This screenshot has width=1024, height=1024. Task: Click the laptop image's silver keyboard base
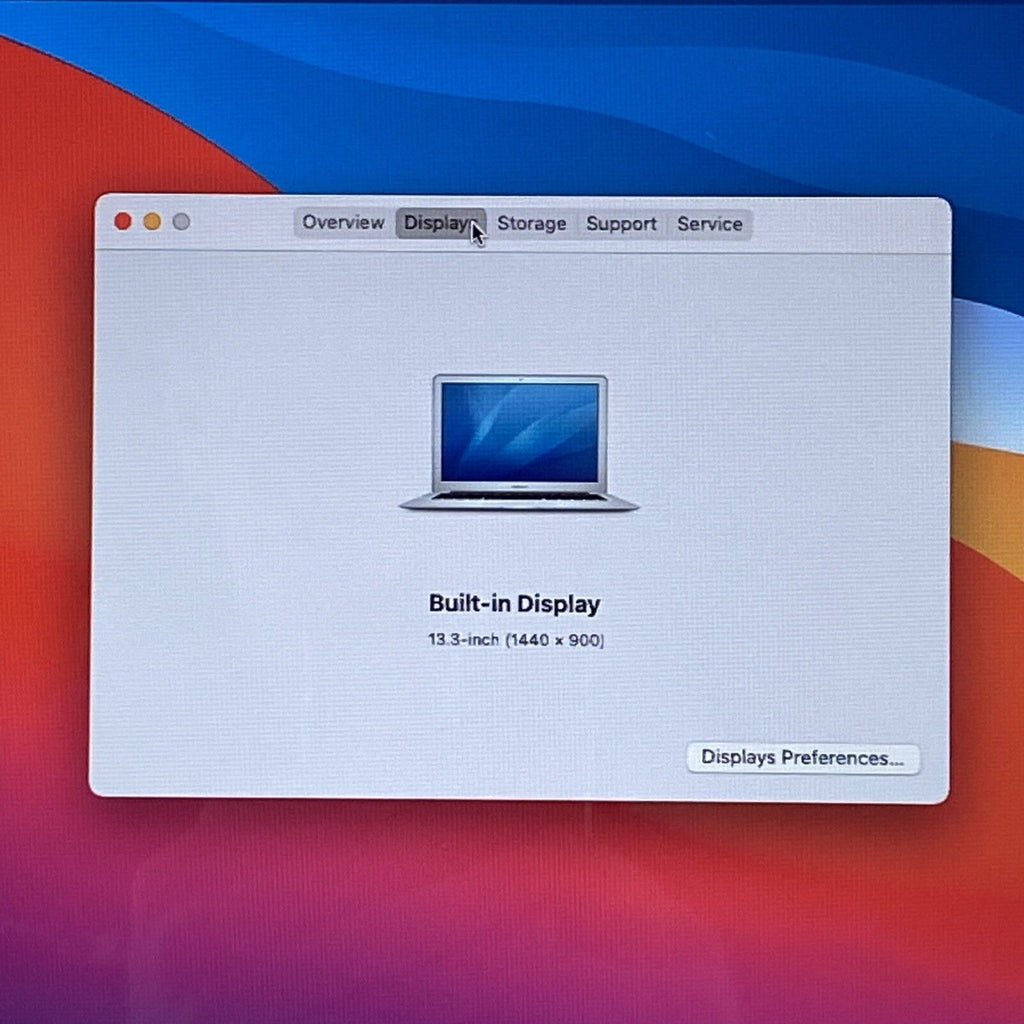coord(519,502)
